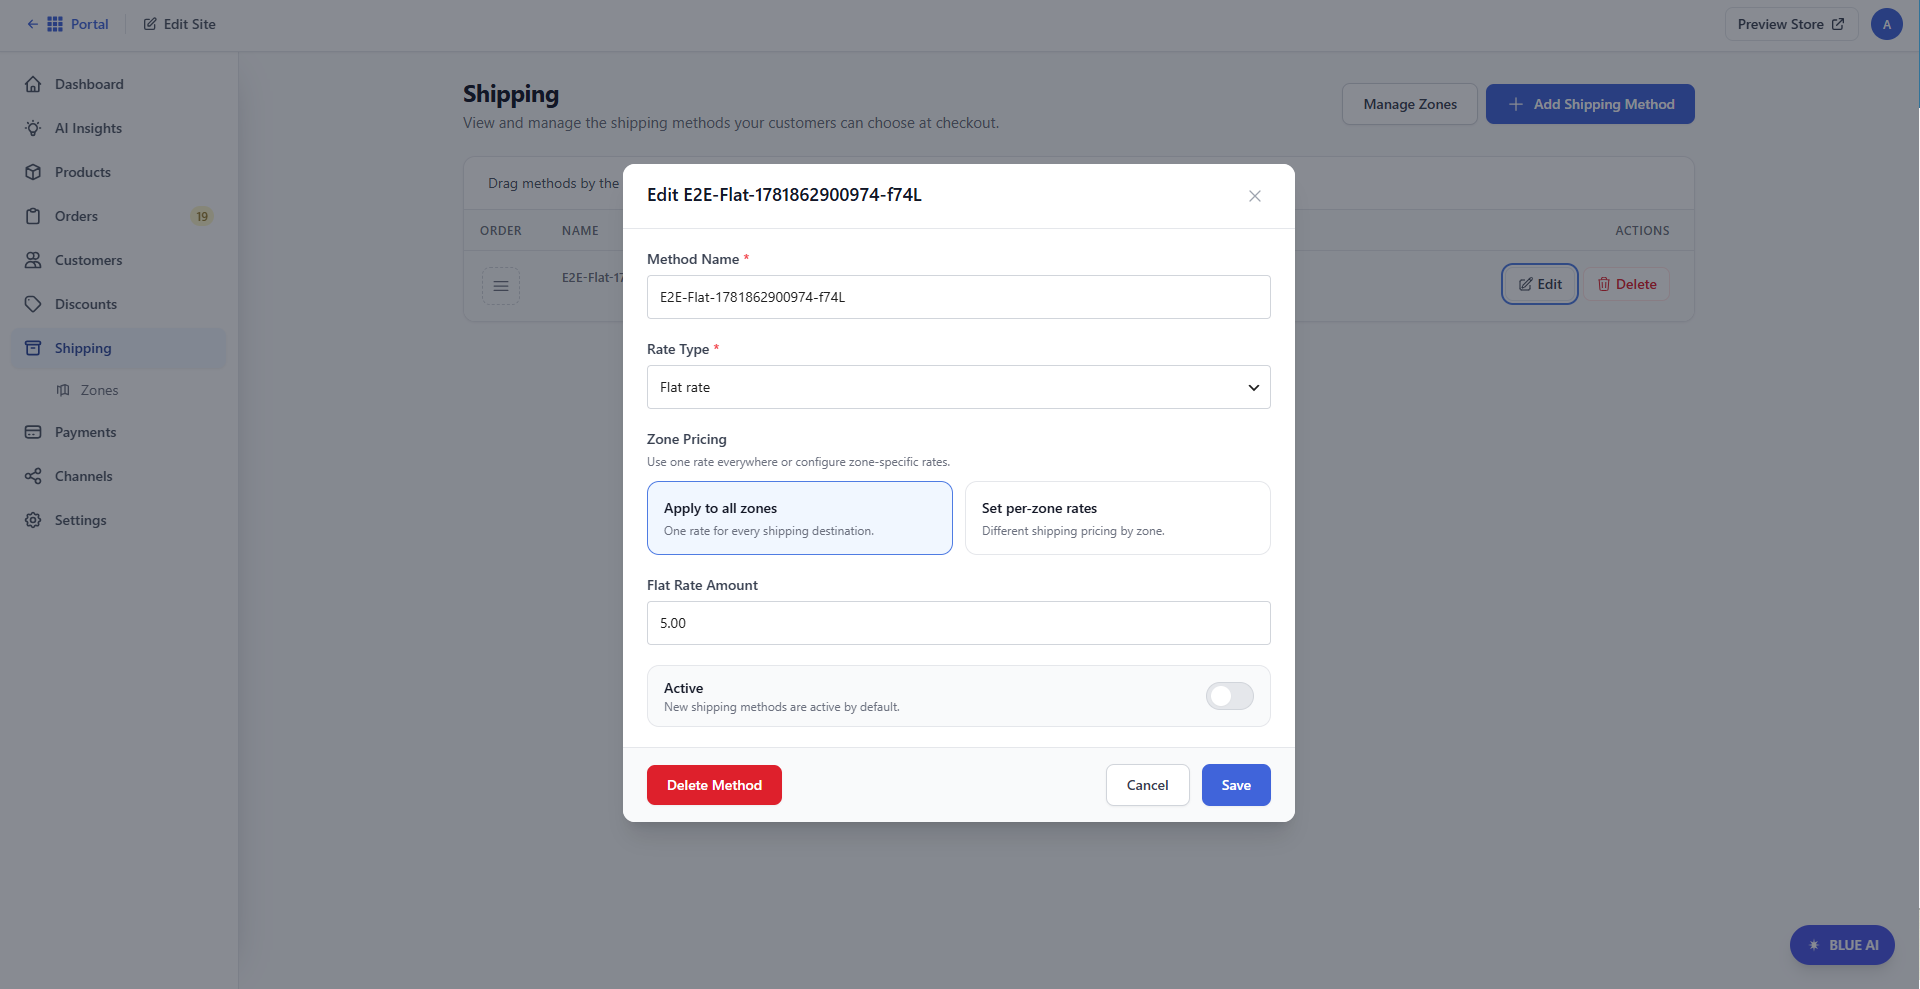Image resolution: width=1920 pixels, height=989 pixels.
Task: Open the Channels page
Action: 118,476
